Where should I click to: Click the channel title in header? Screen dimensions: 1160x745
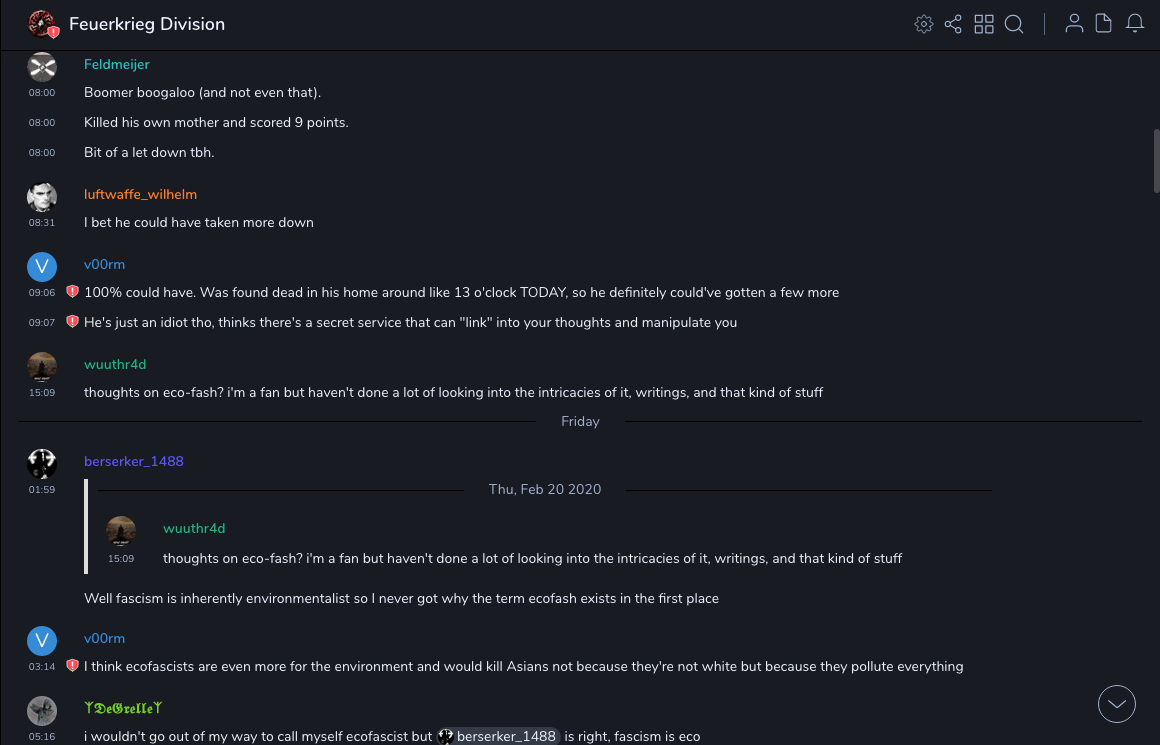click(147, 24)
